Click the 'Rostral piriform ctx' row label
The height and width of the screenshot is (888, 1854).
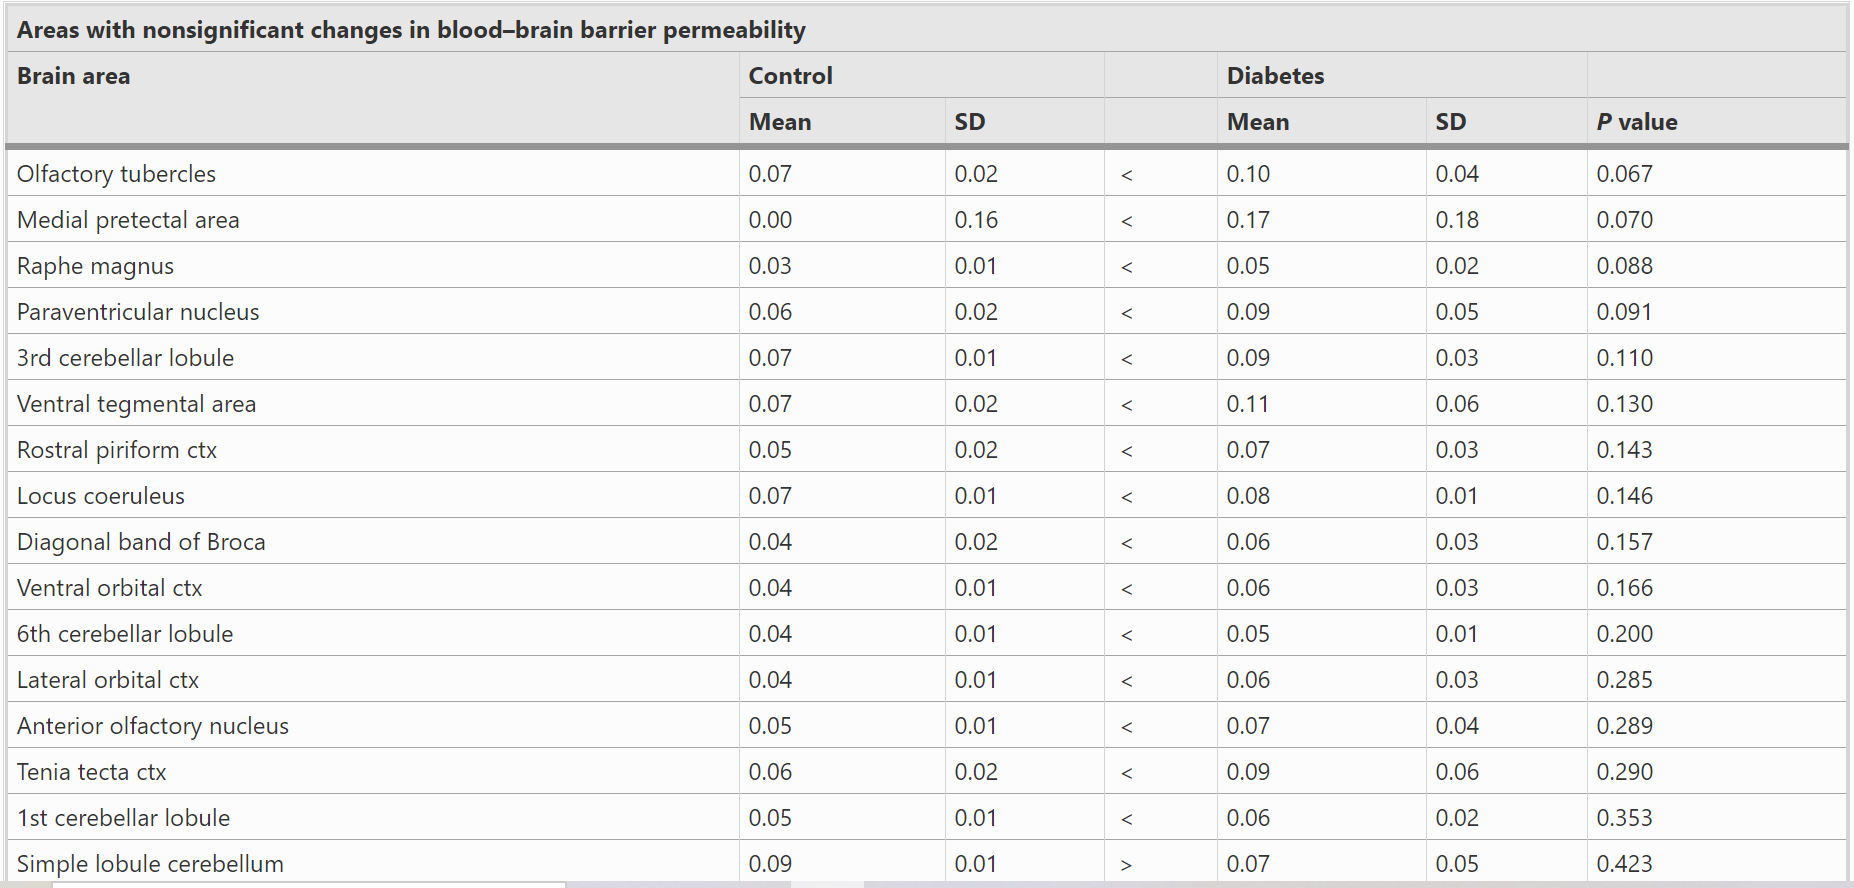point(117,450)
